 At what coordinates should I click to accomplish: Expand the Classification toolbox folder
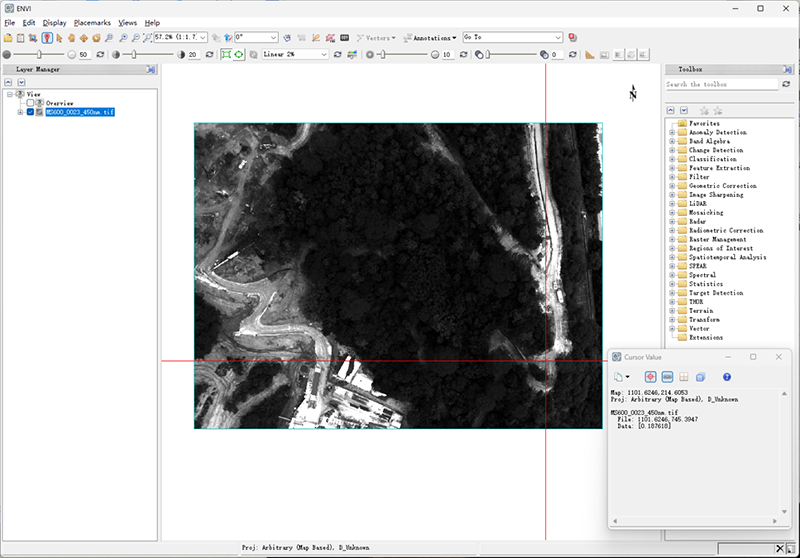[x=672, y=159]
